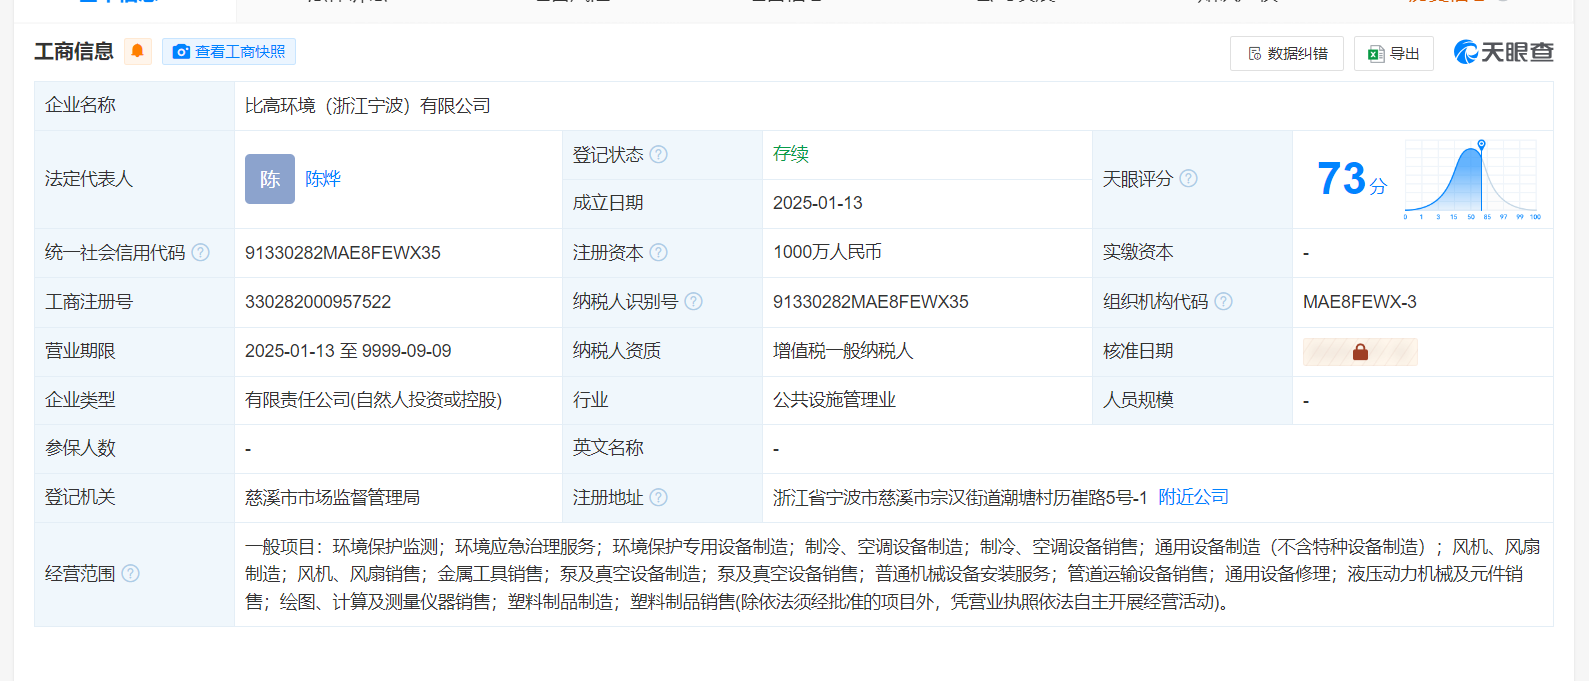Click 1000万人民币 registered capital value
The image size is (1589, 681).
tap(827, 252)
